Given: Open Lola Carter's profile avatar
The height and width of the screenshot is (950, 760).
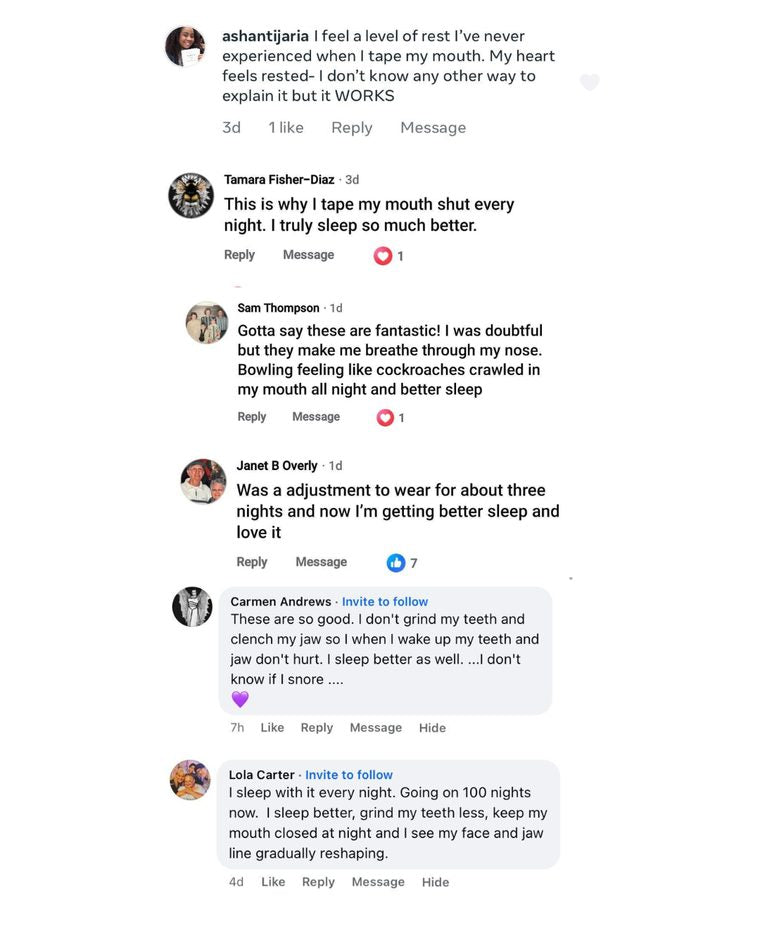Looking at the screenshot, I should 190,780.
